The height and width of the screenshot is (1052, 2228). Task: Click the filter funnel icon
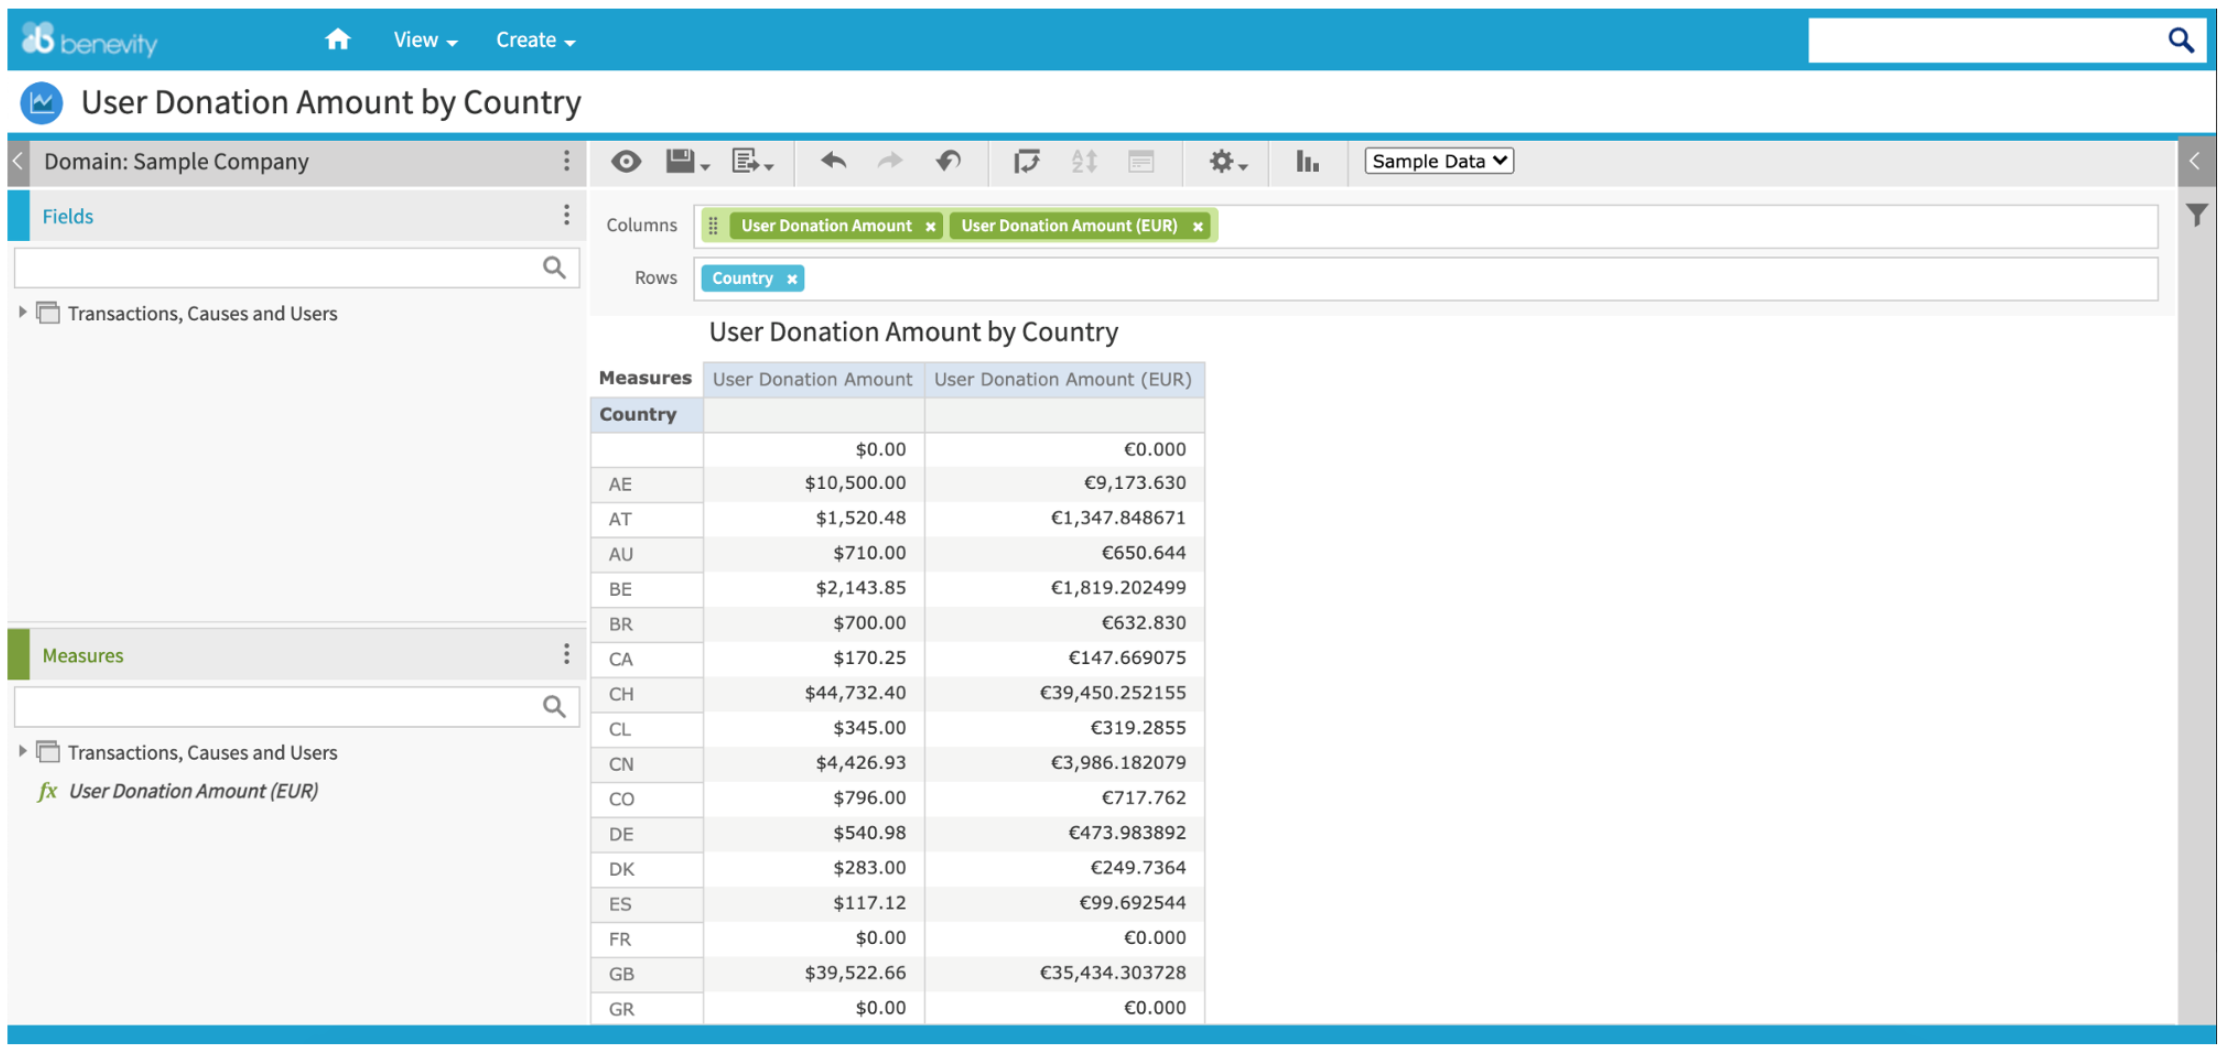coord(2196,215)
